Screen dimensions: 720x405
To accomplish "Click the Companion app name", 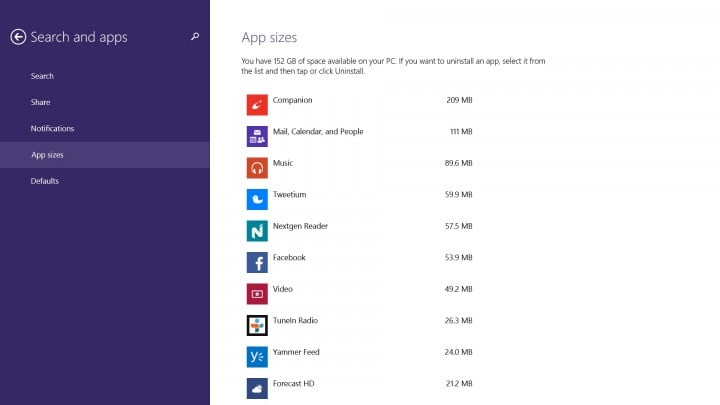I will [x=292, y=100].
